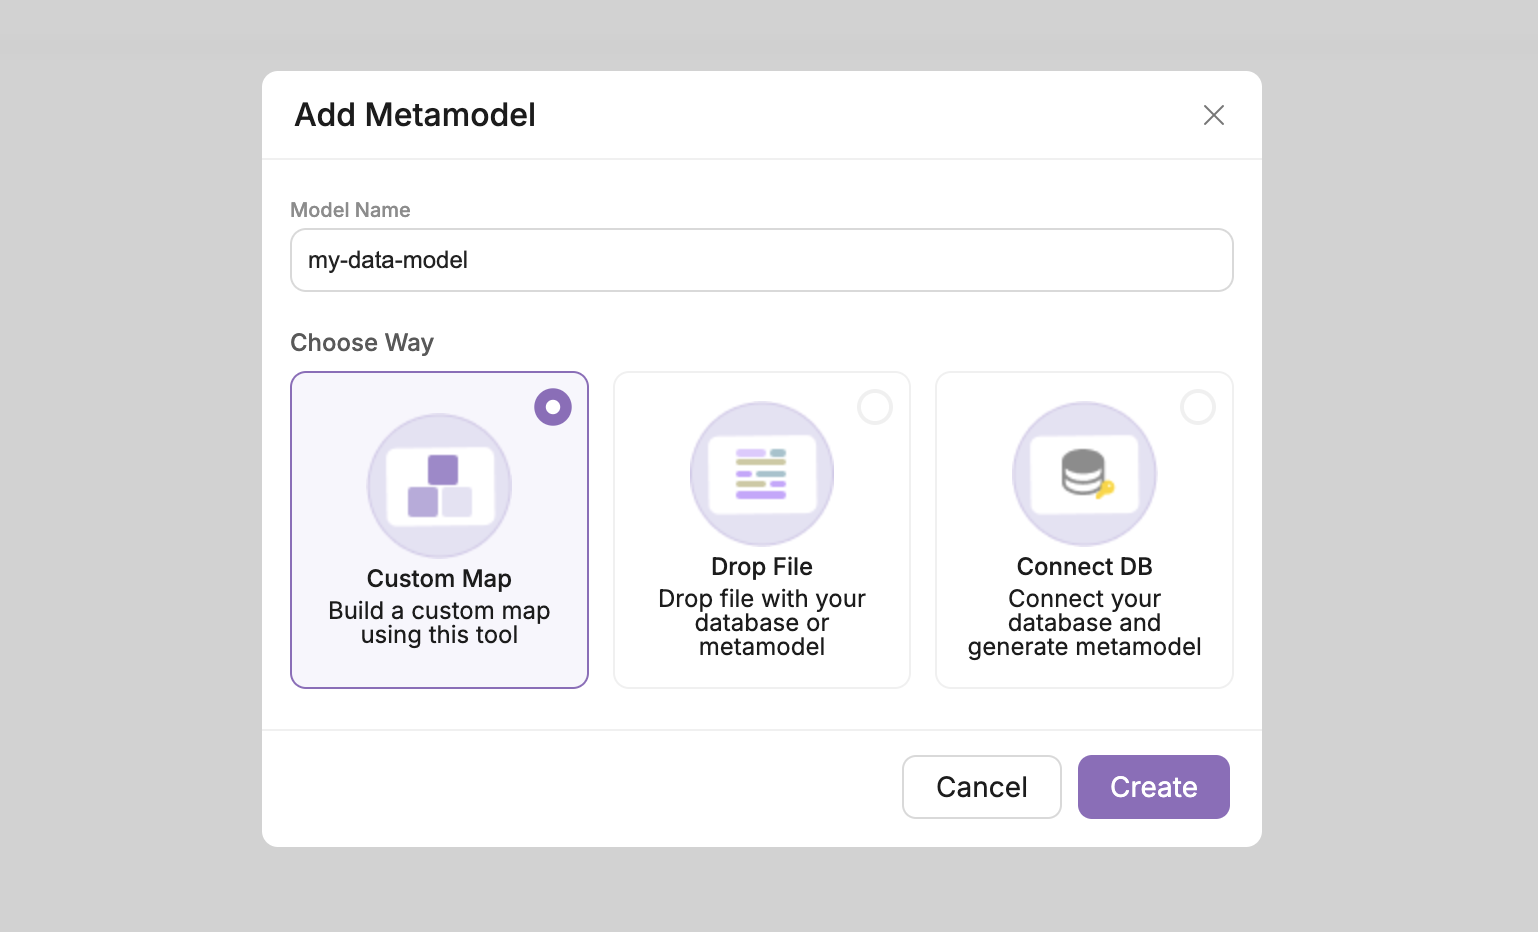Click 'Drop file with your database or metamodel' text
Viewport: 1538px width, 932px height.
coord(762,623)
